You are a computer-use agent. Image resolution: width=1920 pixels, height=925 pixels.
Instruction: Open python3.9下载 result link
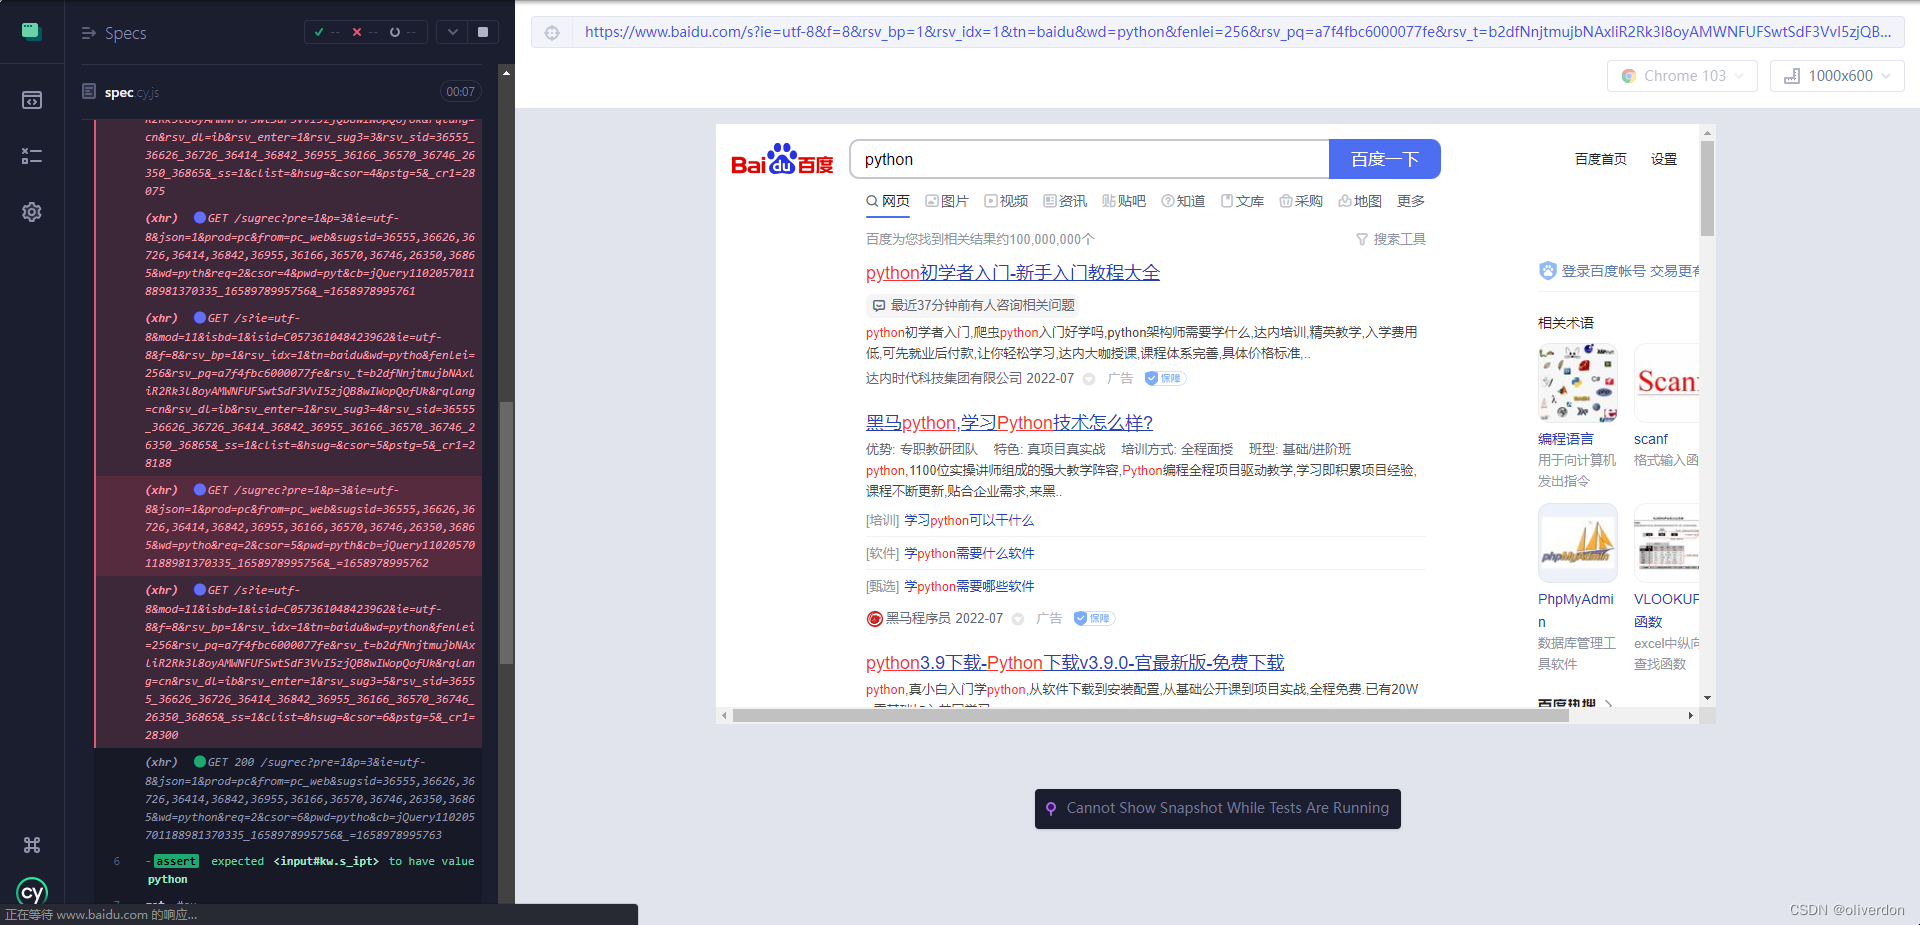pos(1075,662)
